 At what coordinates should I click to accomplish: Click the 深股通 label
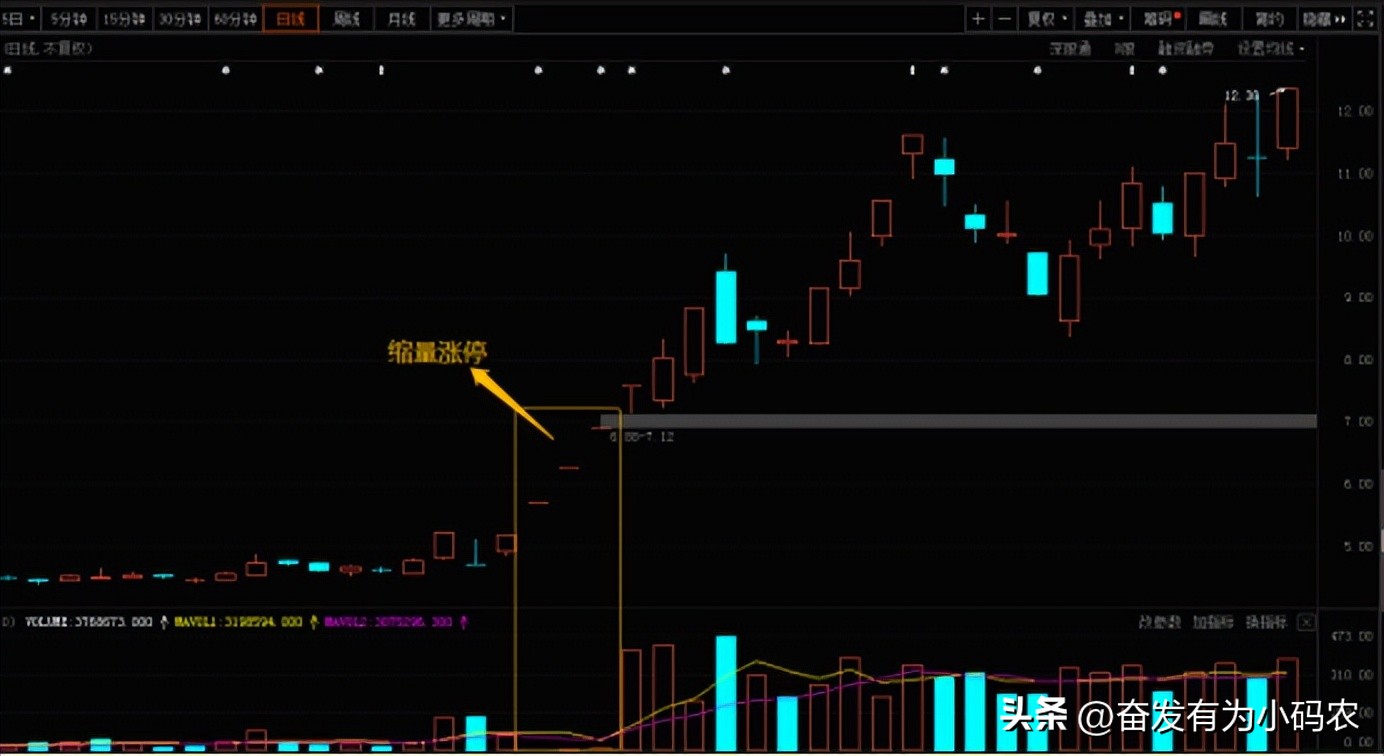1070,48
